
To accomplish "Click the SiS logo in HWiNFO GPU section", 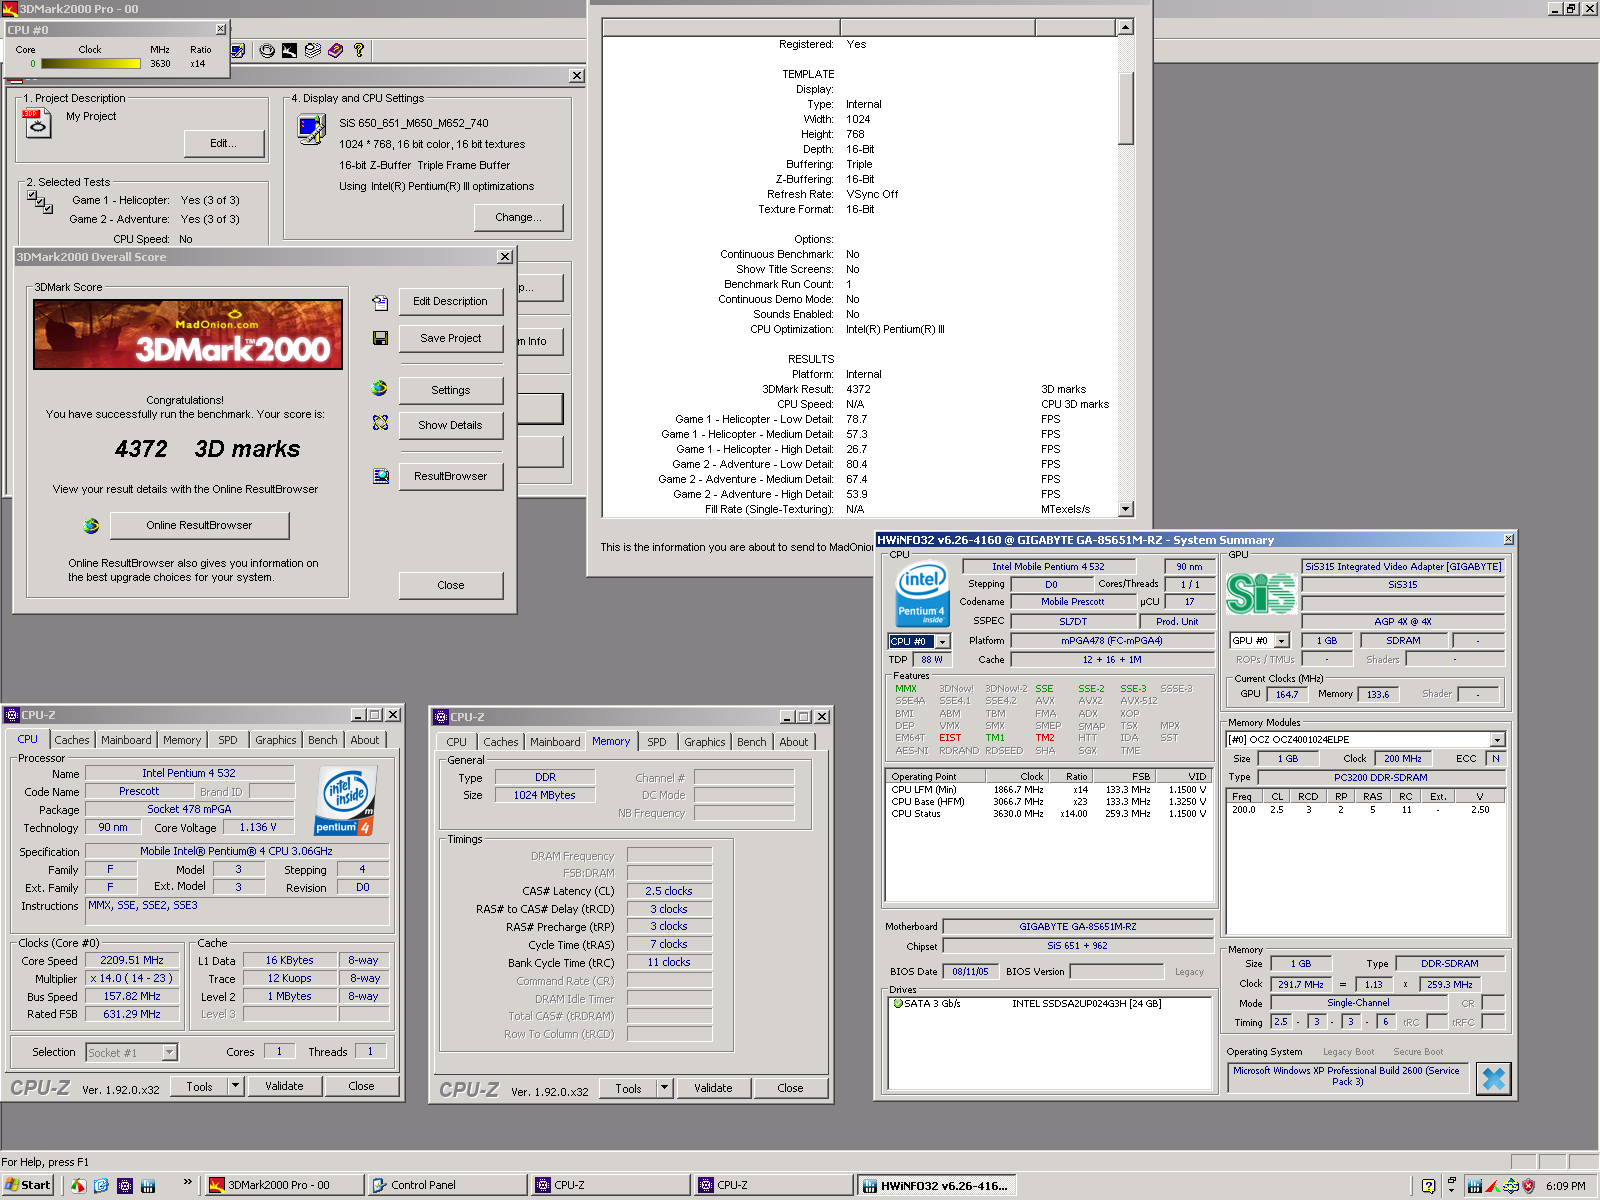I will click(x=1261, y=593).
